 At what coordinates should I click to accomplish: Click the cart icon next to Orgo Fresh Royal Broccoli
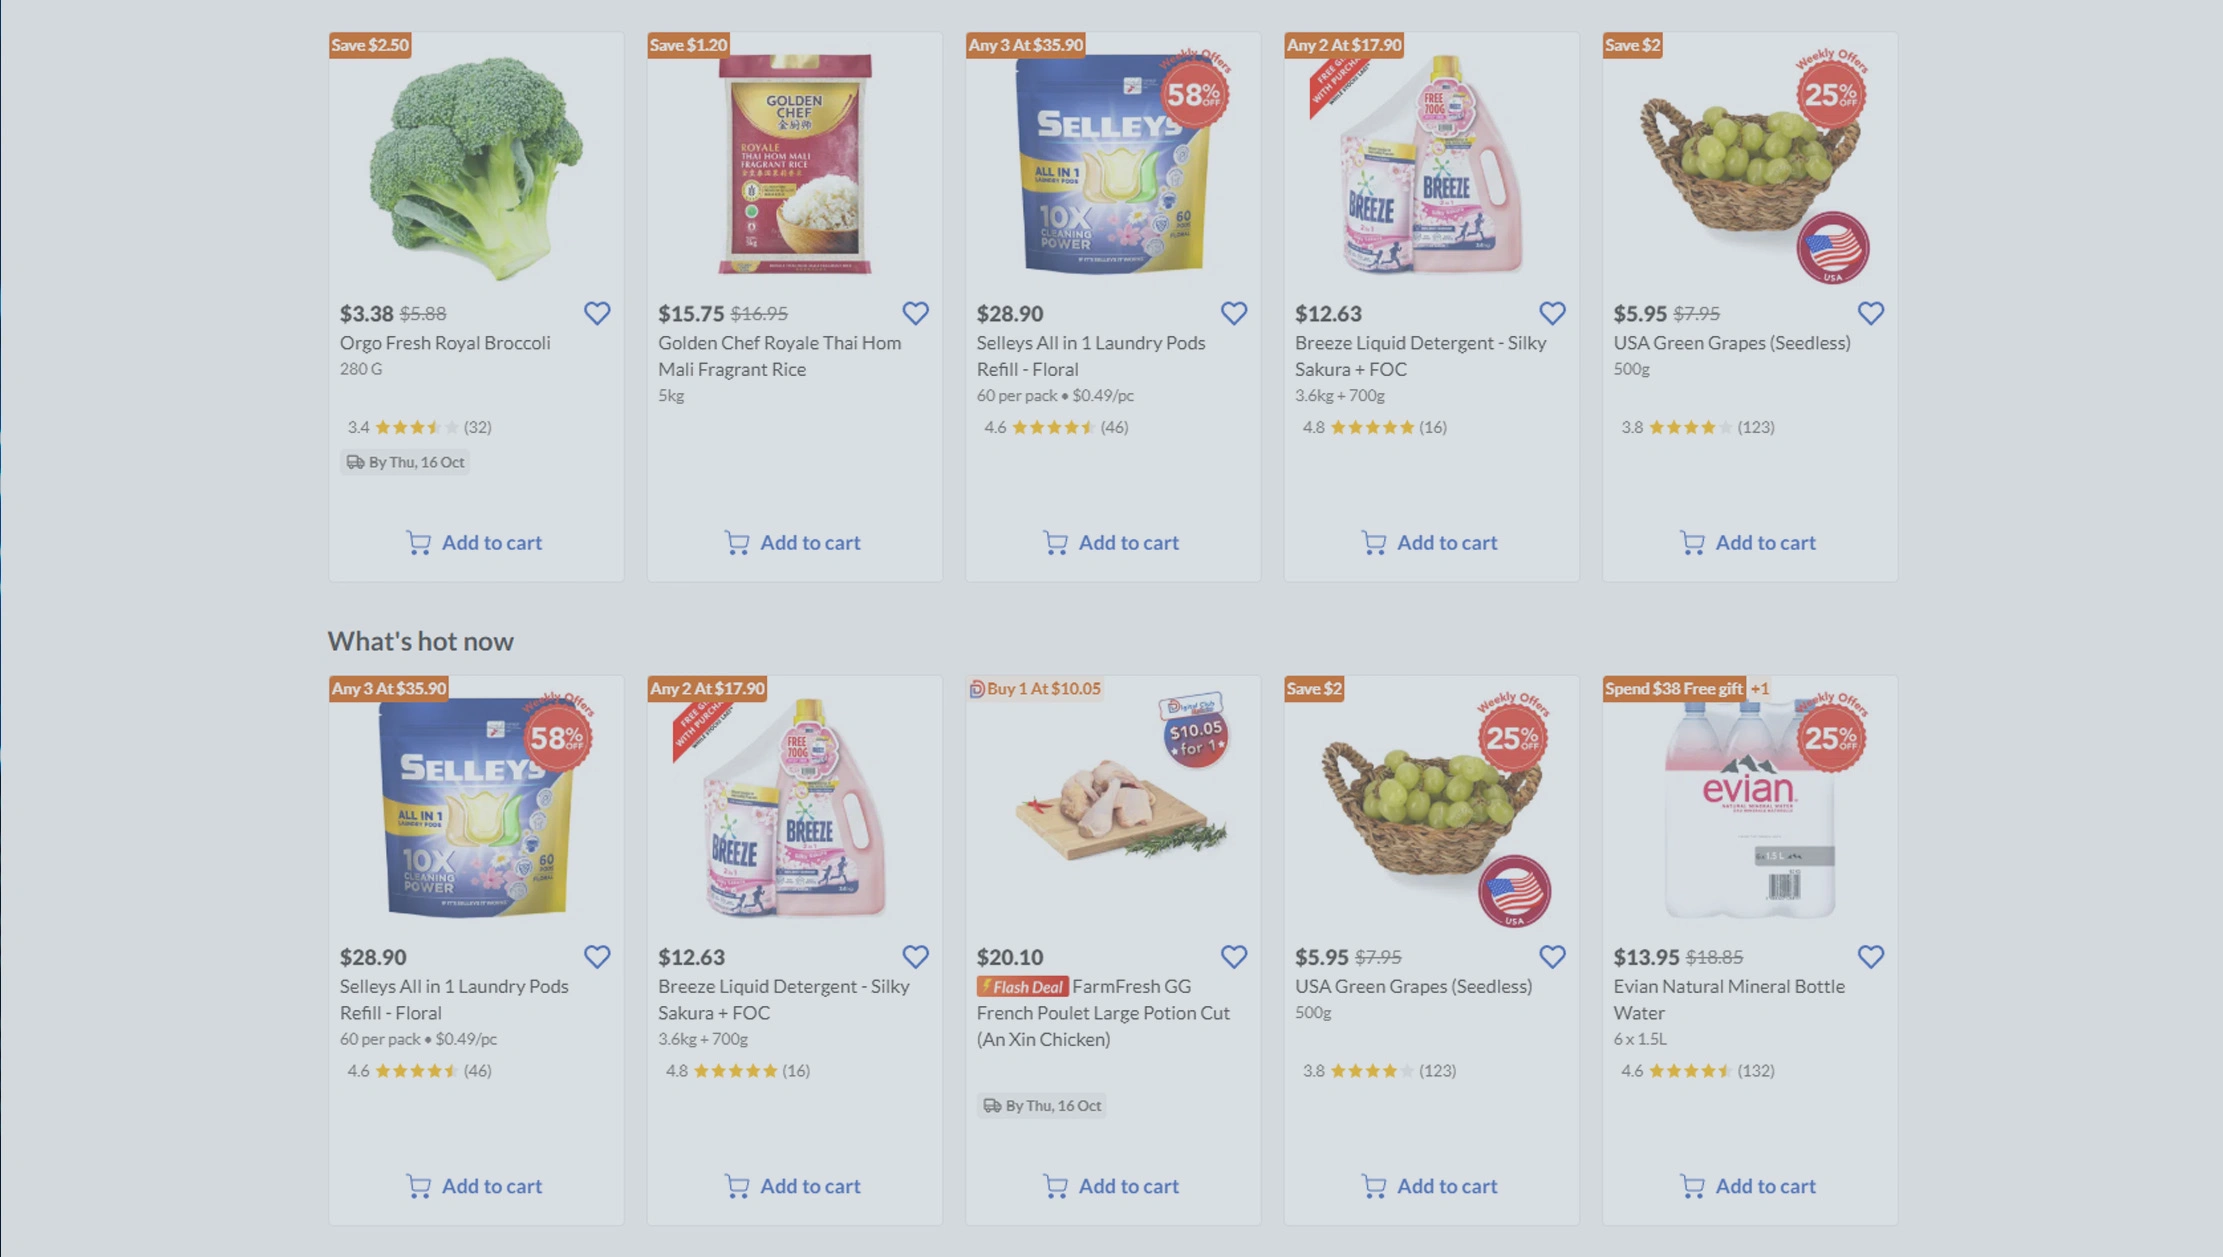coord(418,542)
